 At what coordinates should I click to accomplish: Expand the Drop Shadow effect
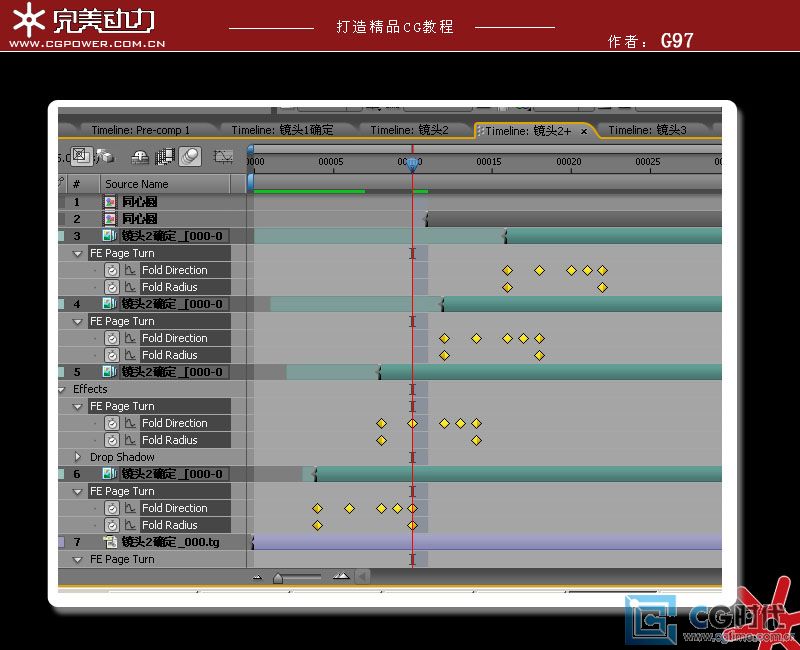[x=78, y=457]
